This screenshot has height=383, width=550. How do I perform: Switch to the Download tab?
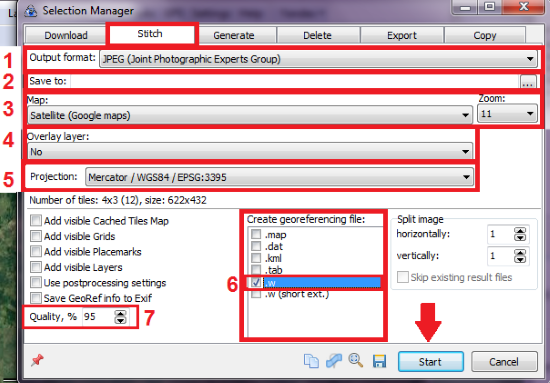click(66, 35)
